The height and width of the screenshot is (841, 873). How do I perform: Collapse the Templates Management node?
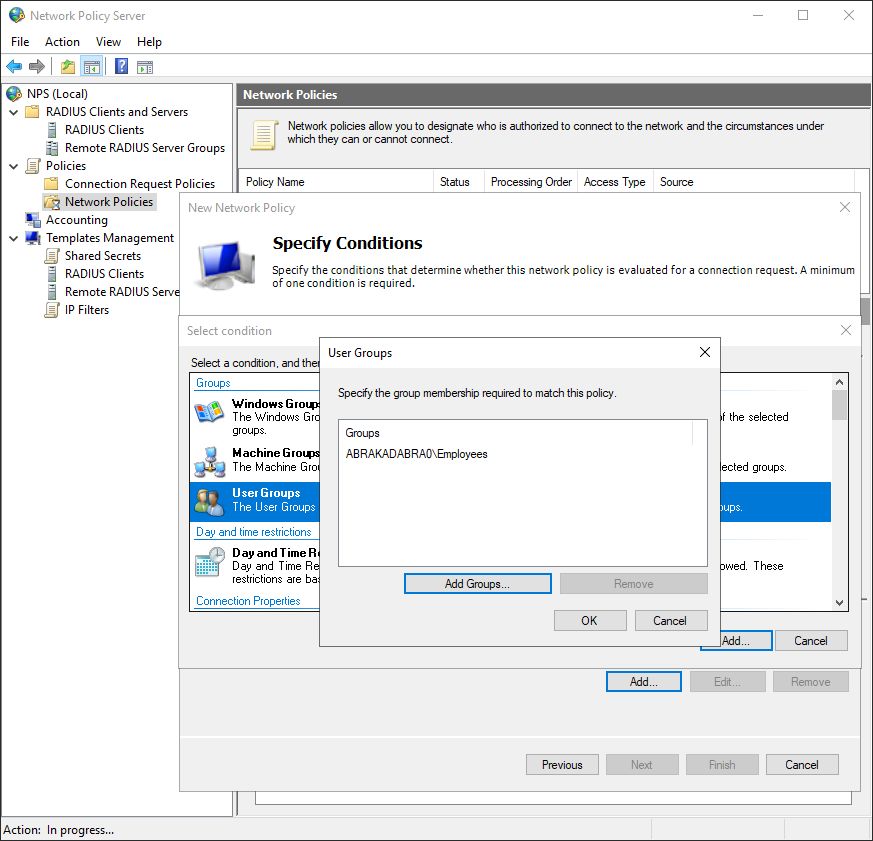(x=14, y=238)
